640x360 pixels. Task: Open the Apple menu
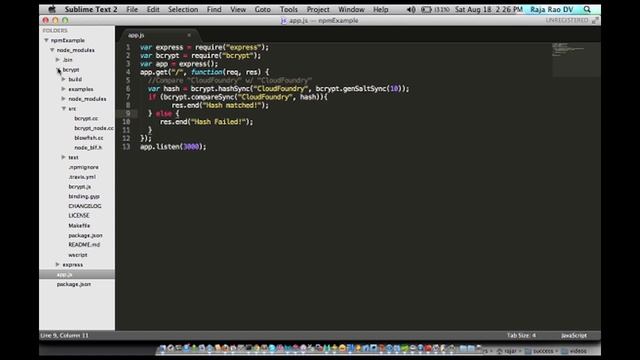(x=52, y=9)
